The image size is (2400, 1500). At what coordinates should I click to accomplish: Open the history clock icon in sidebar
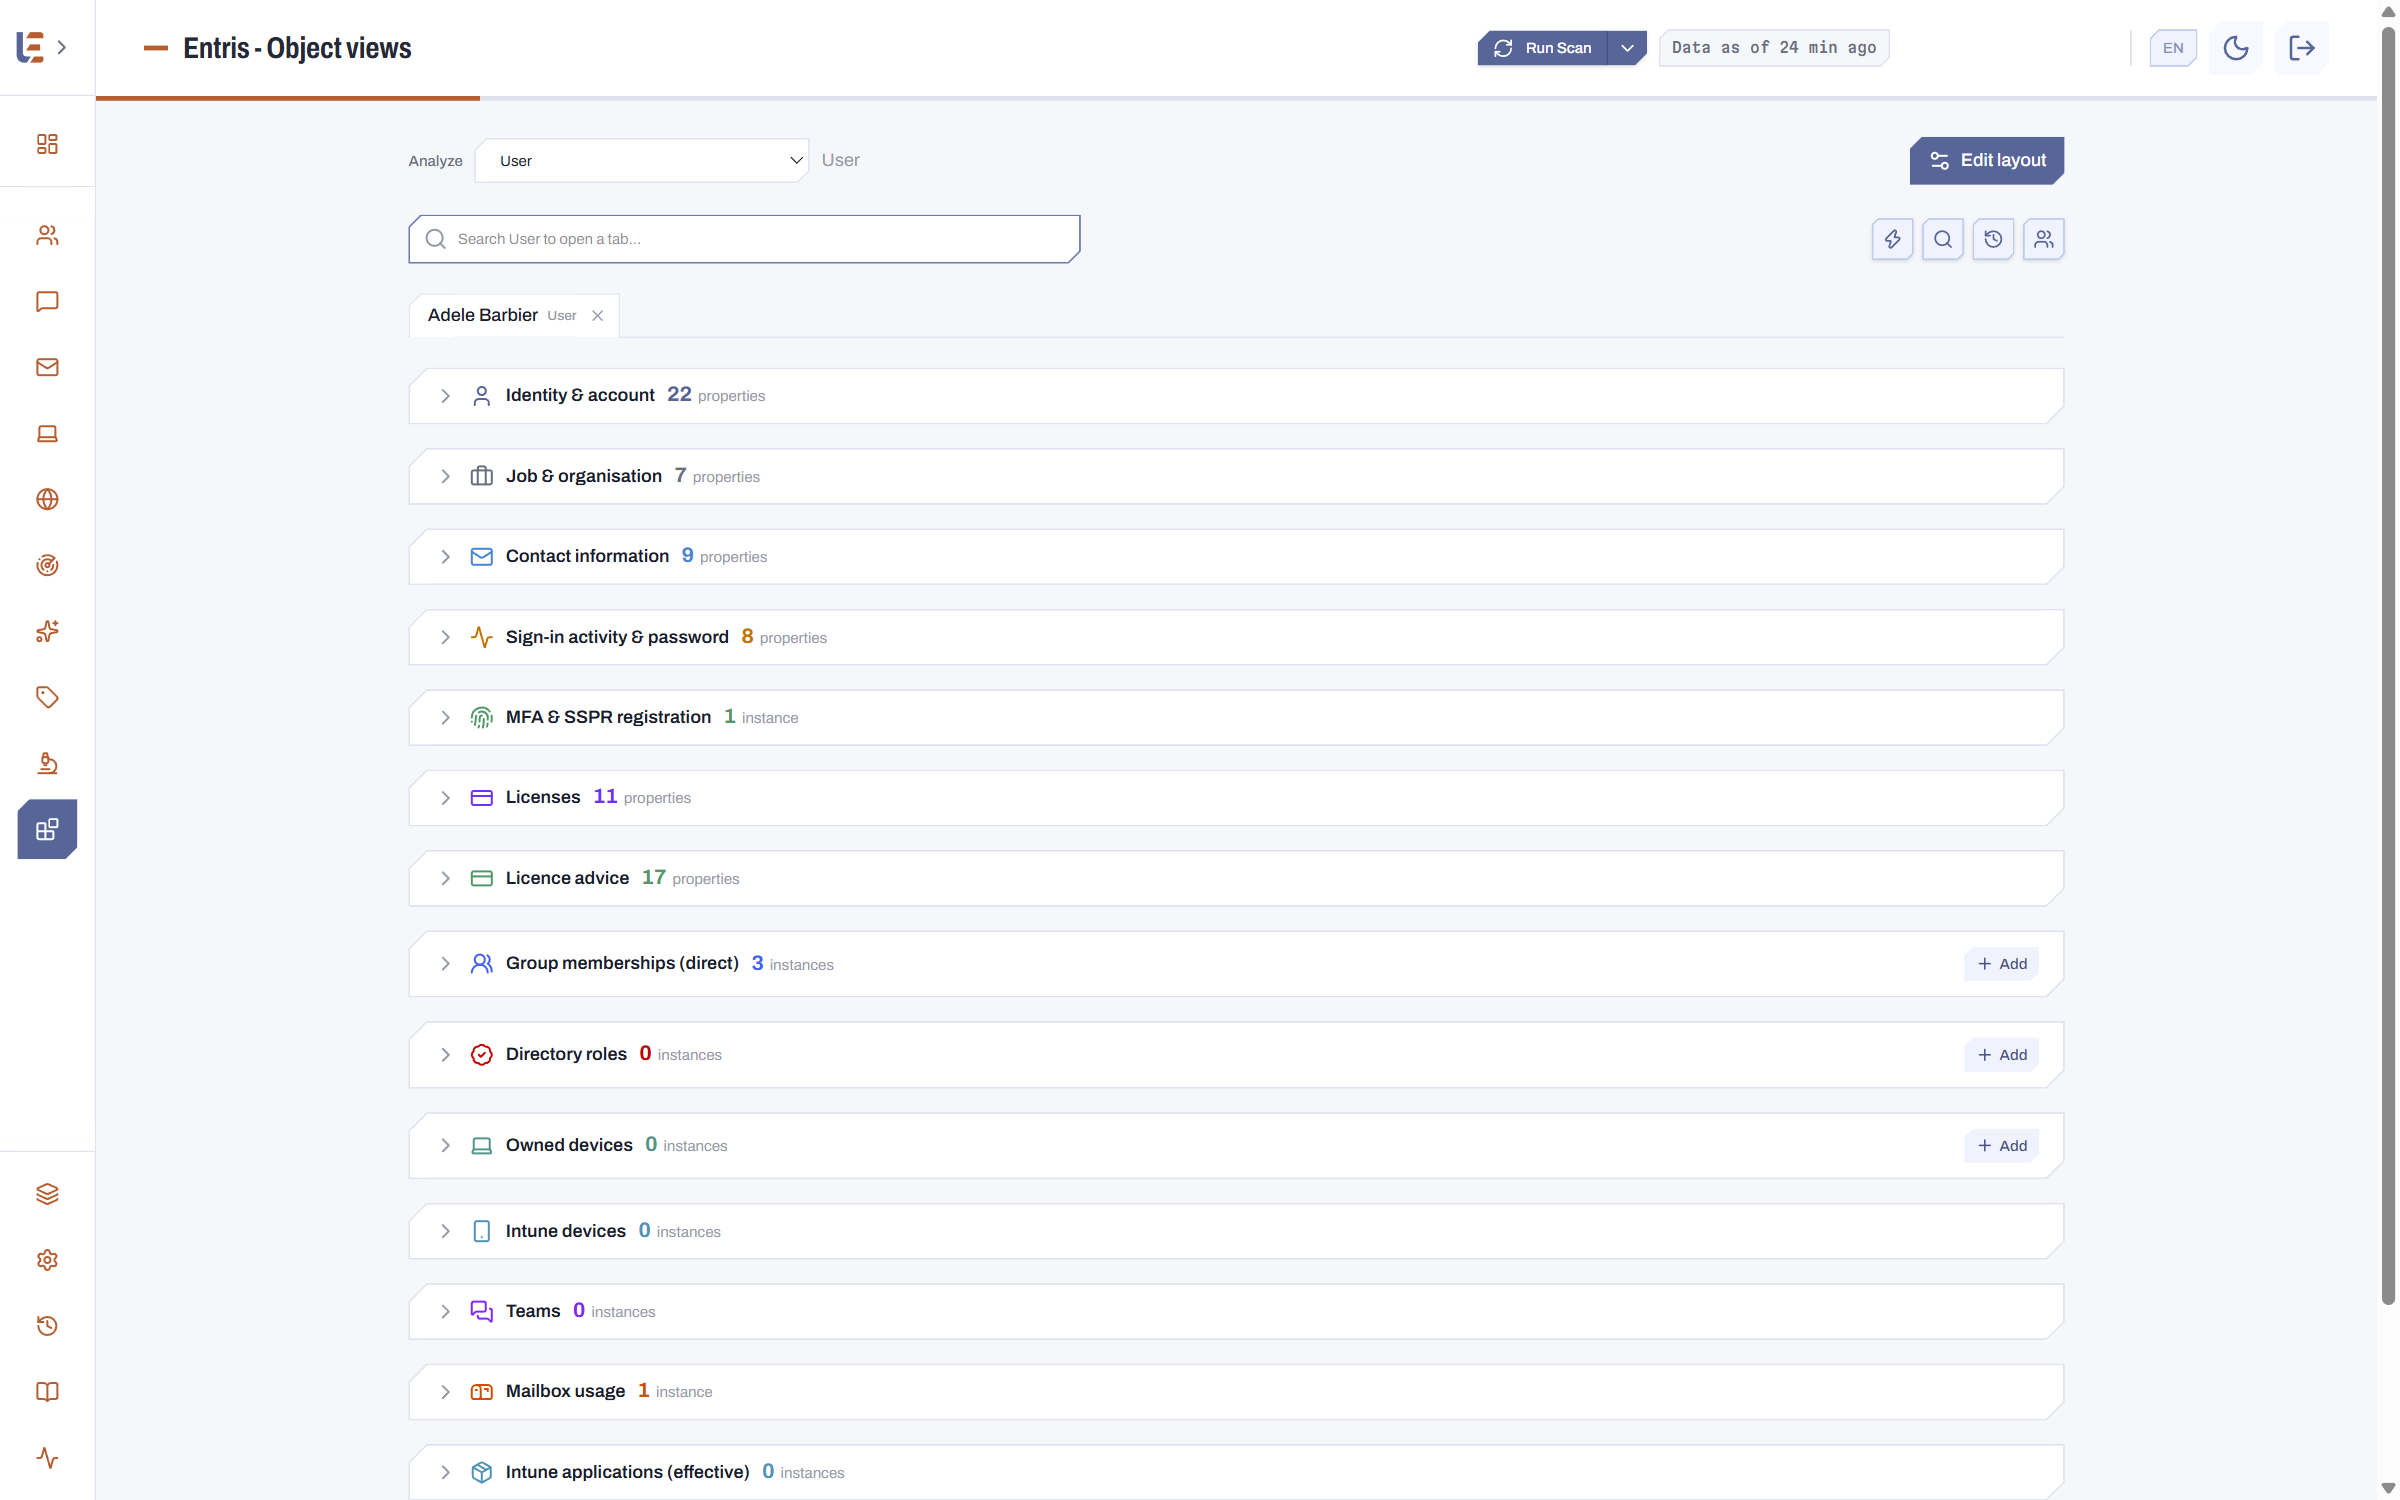click(47, 1326)
